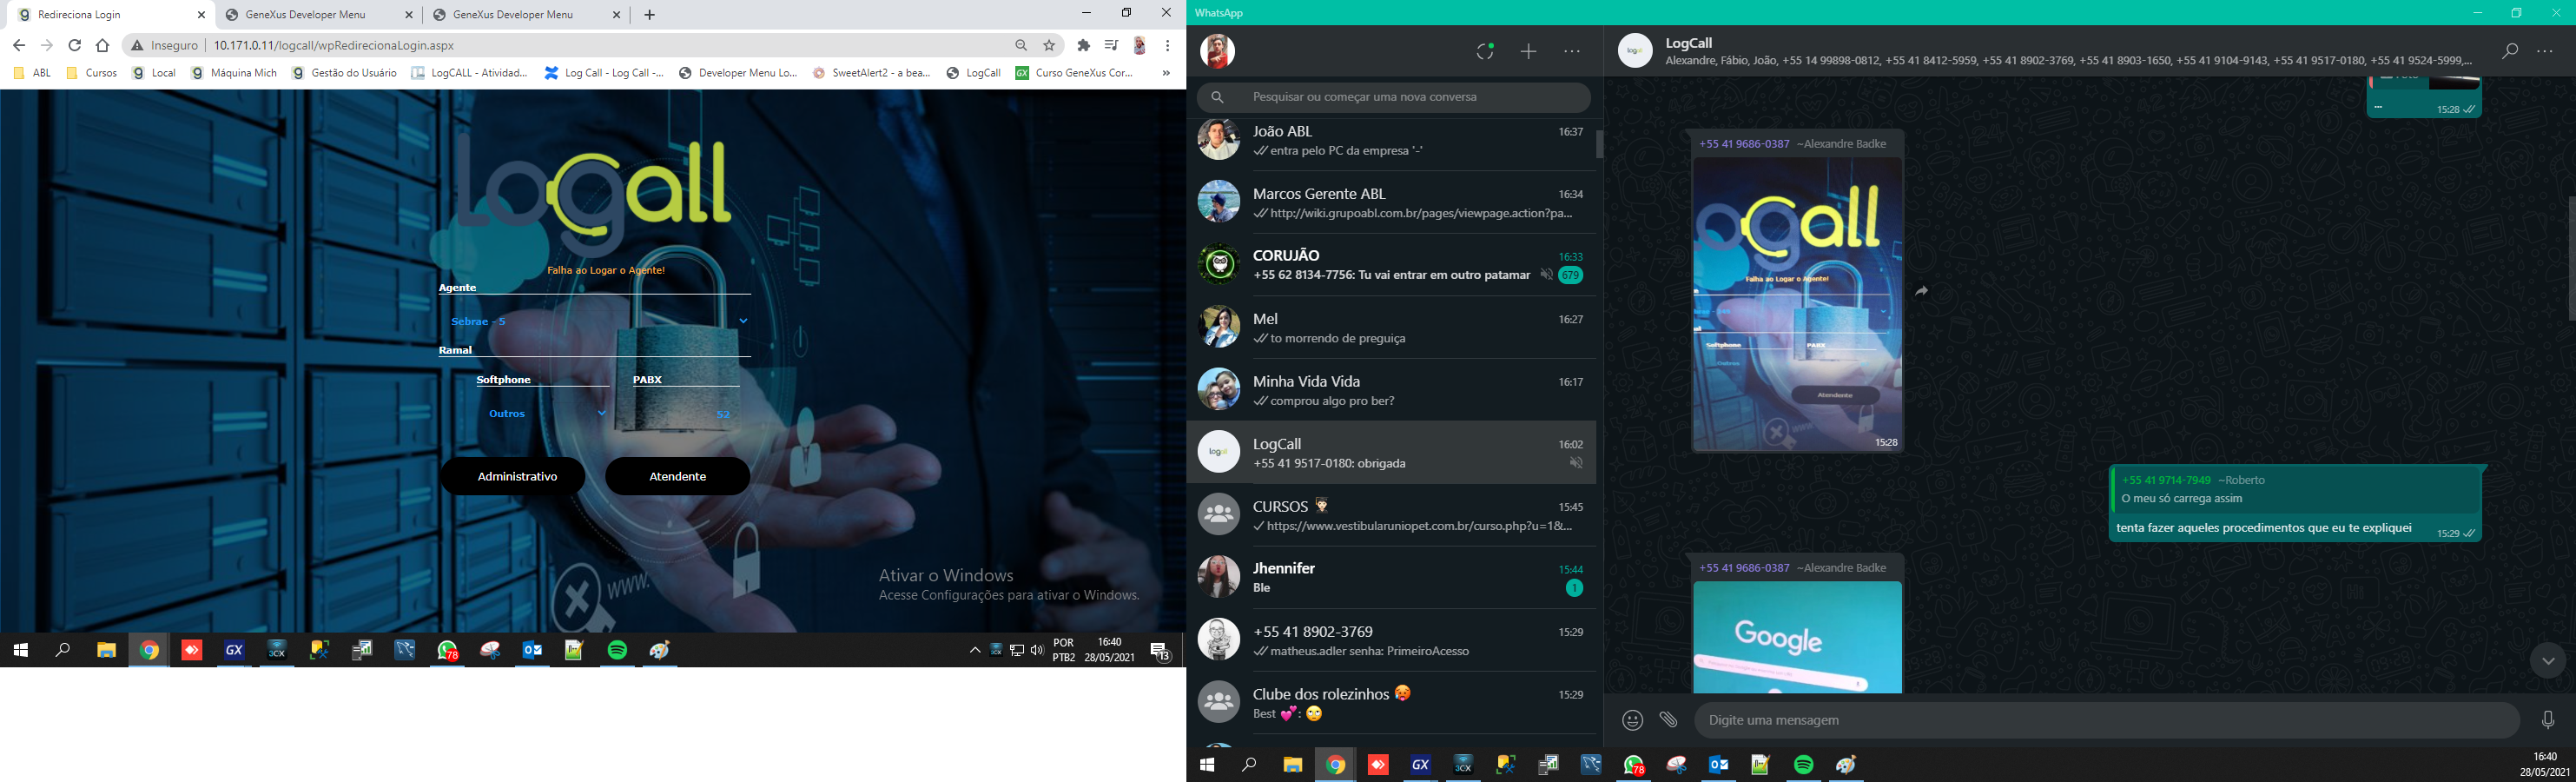Open CORUJÃO group chat
The height and width of the screenshot is (782, 2576).
tap(1391, 265)
